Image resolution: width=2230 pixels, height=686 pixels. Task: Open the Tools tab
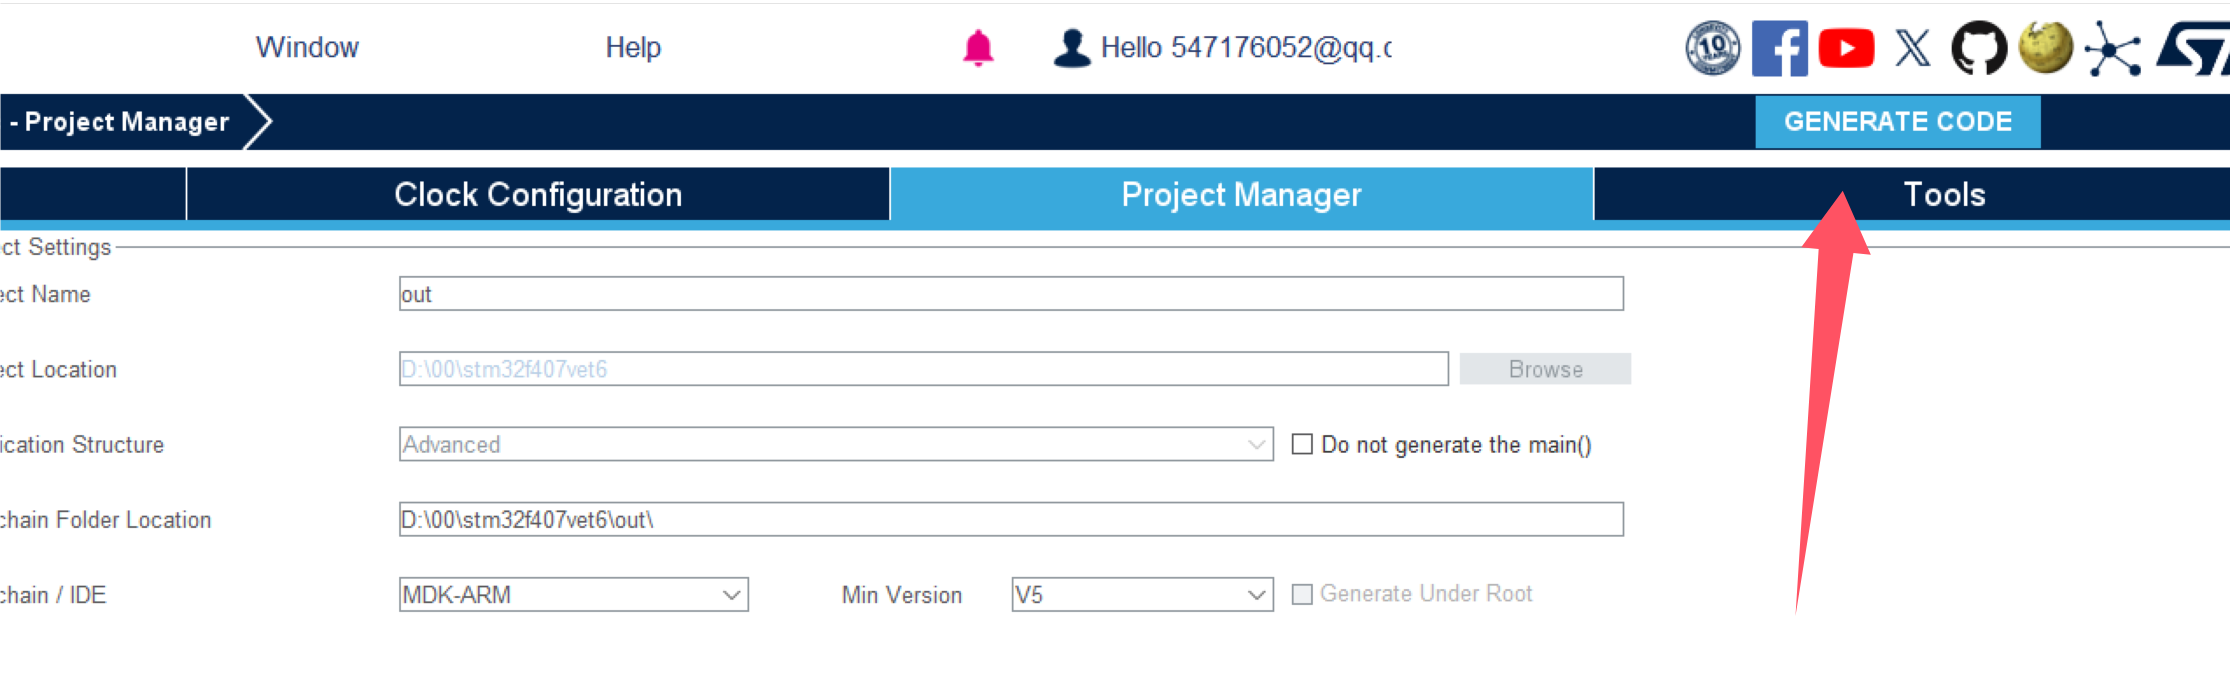tap(1943, 194)
